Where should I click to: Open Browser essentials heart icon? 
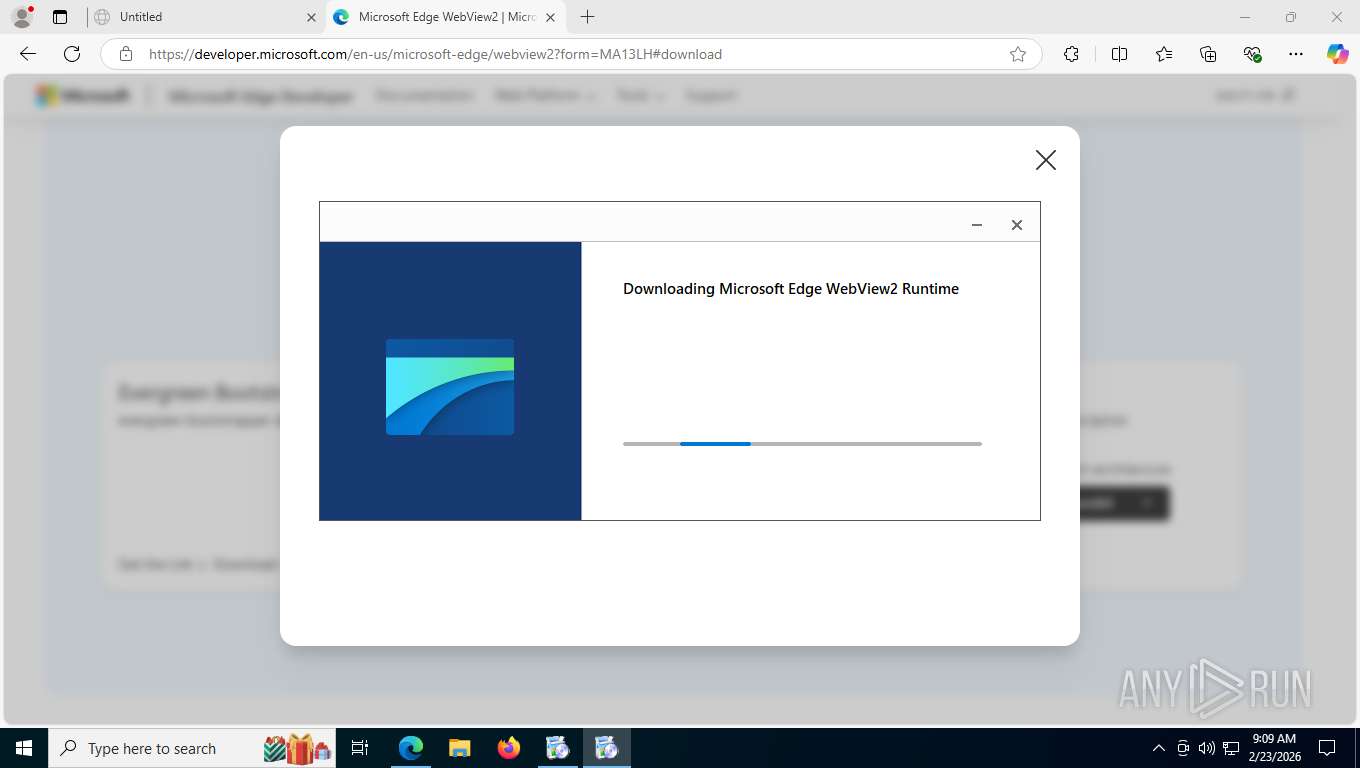1252,54
